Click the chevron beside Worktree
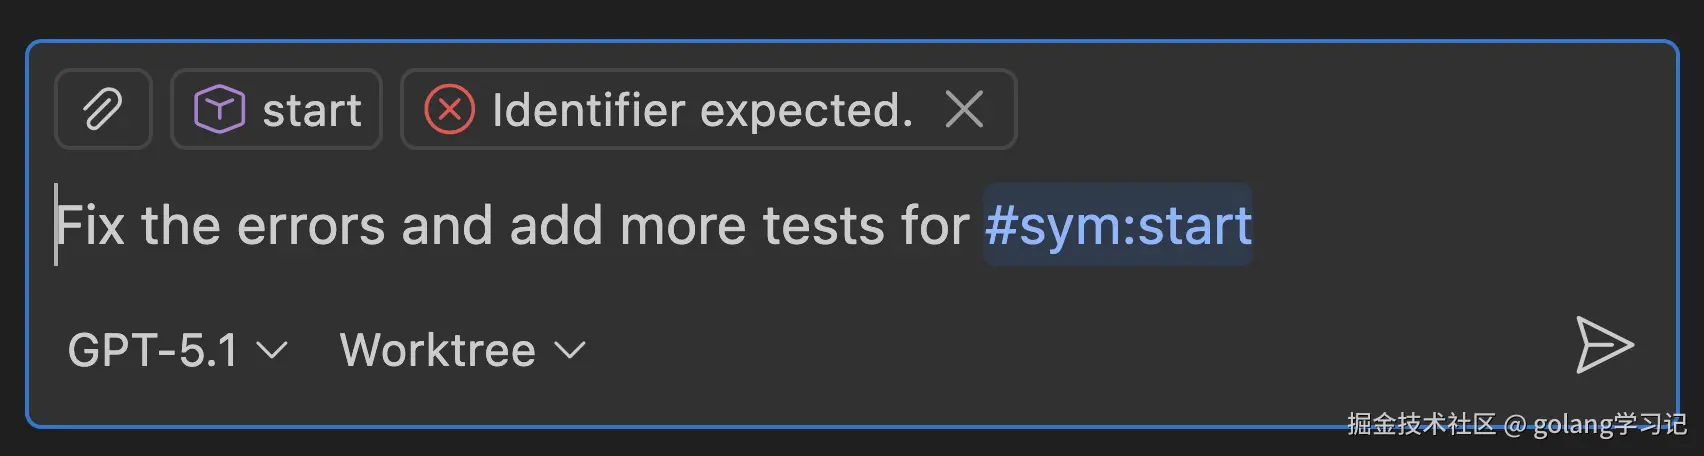 coord(570,351)
